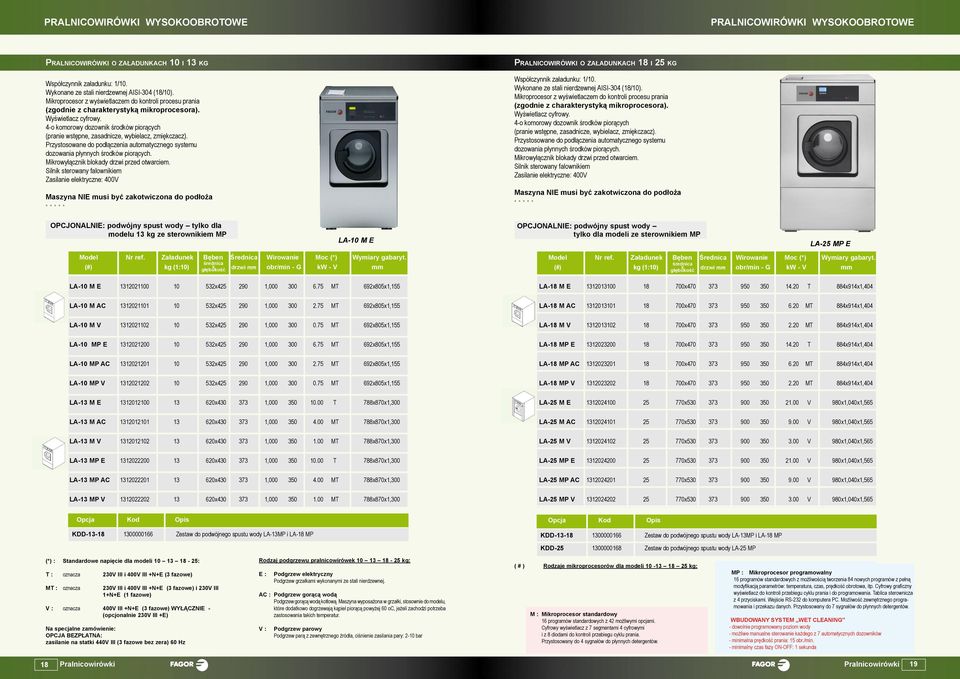Click "Rodzaje mikroprocesorów dla modeli" underlined heading
This screenshot has width=960, height=679.
point(620,566)
